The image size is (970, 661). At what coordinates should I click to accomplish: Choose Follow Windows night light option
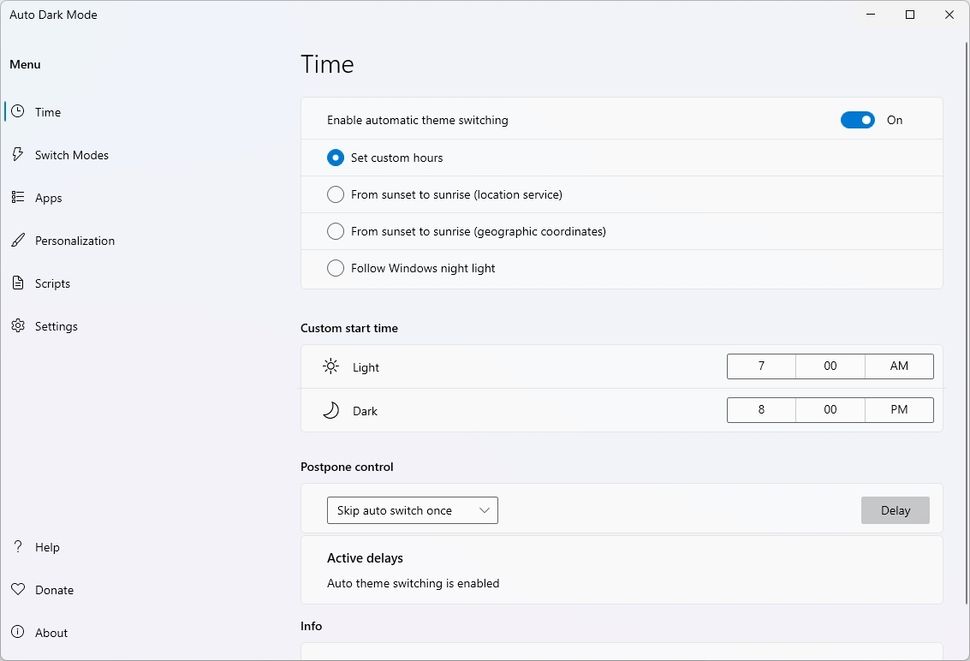pyautogui.click(x=335, y=267)
